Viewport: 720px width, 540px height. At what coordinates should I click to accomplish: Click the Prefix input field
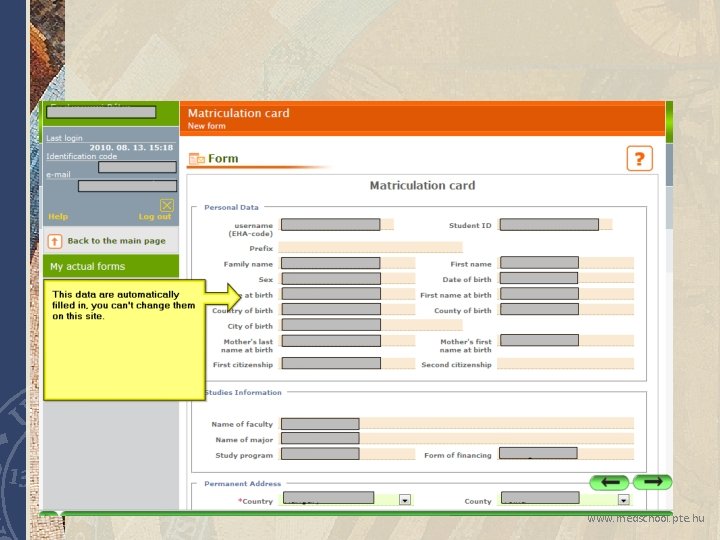coord(370,248)
